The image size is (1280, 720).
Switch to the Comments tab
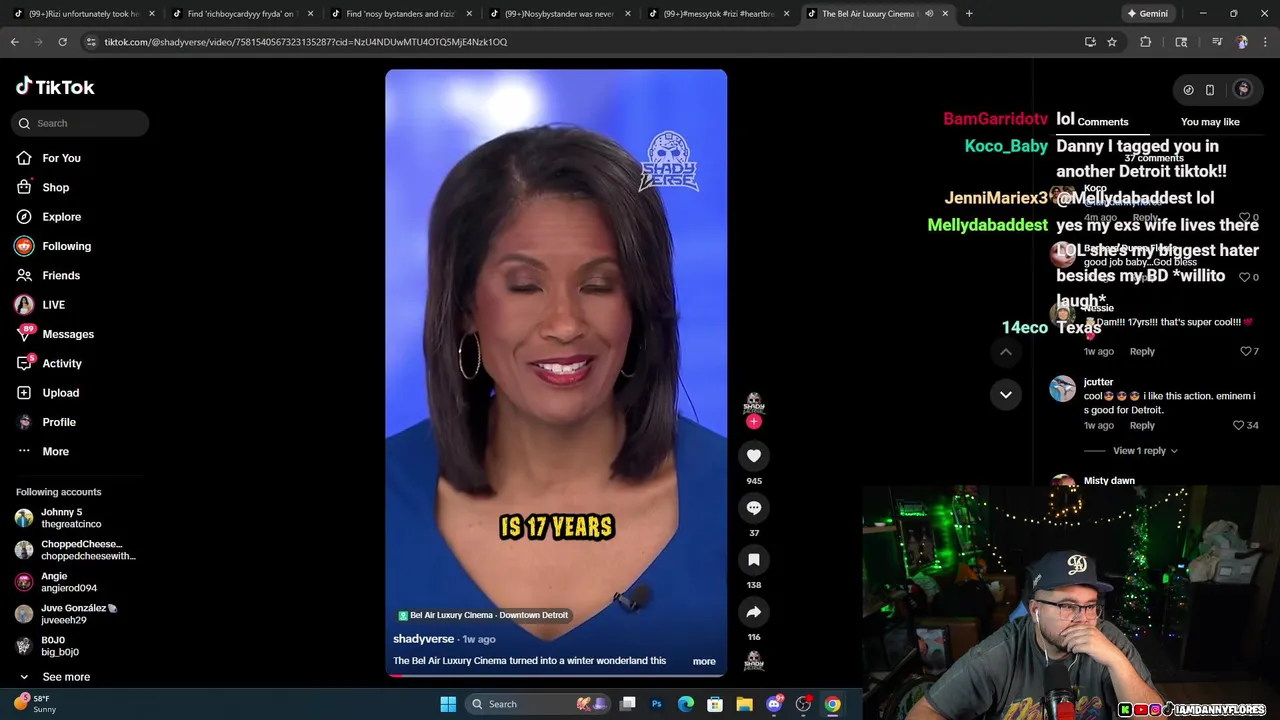pos(1102,122)
